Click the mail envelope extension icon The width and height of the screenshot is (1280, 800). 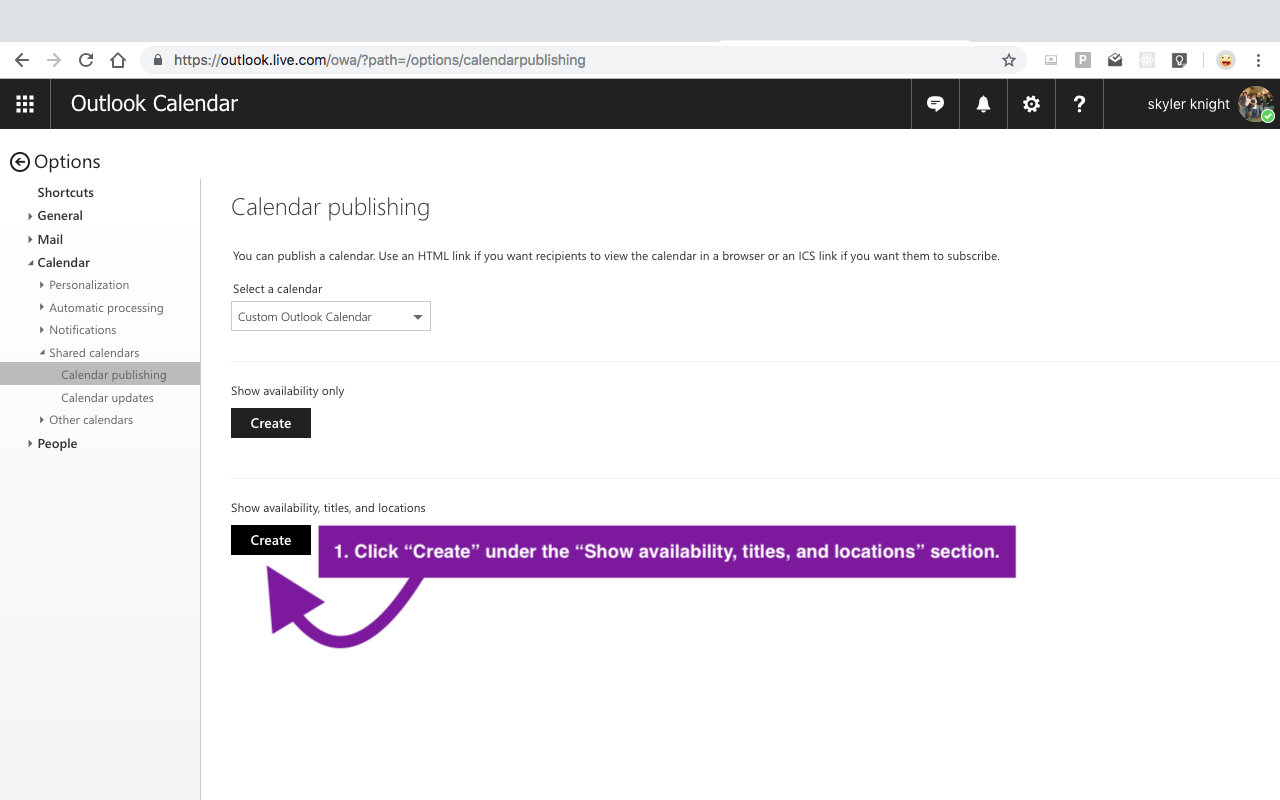point(1115,60)
